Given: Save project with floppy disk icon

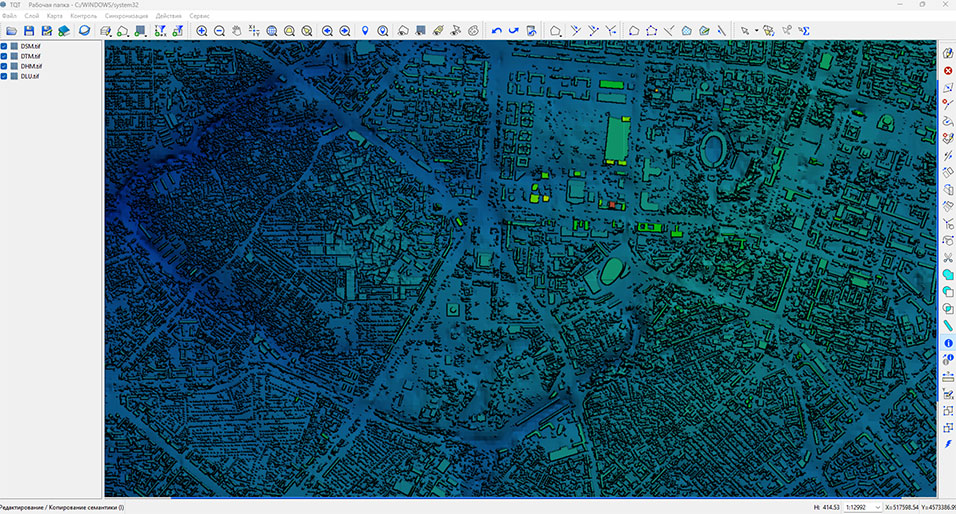Looking at the screenshot, I should click(29, 30).
